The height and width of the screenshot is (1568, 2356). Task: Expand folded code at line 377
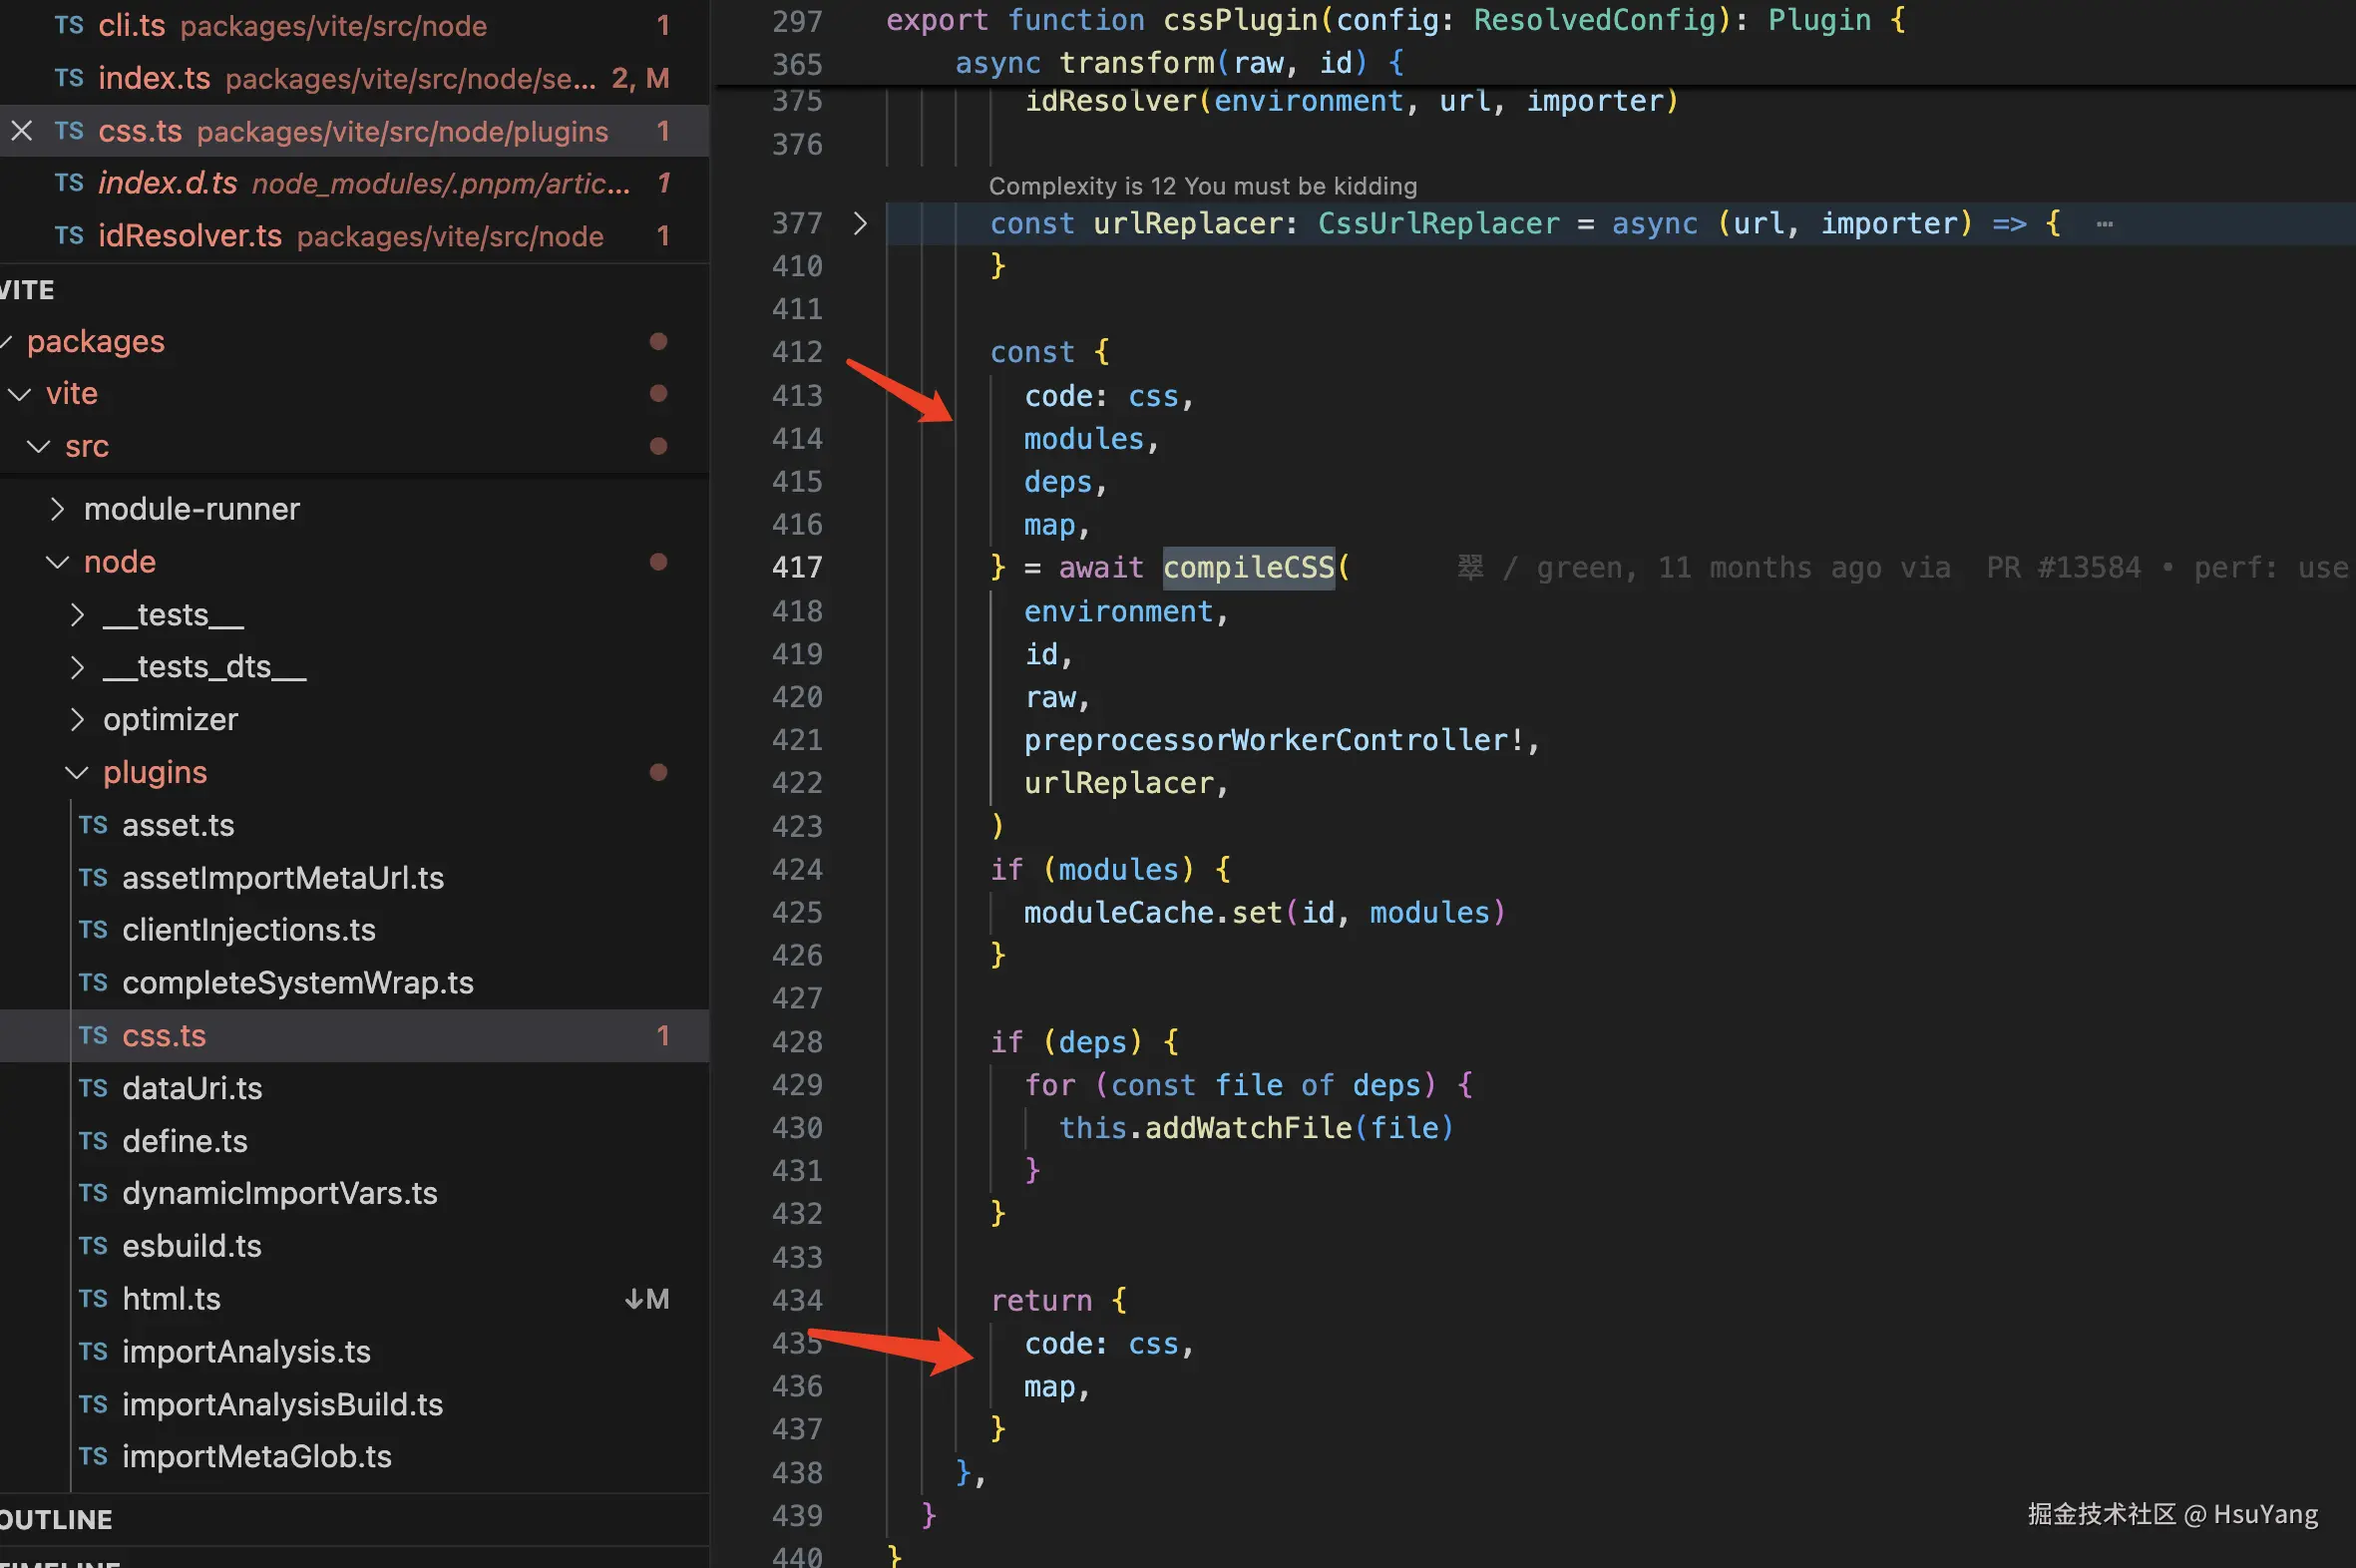860,223
